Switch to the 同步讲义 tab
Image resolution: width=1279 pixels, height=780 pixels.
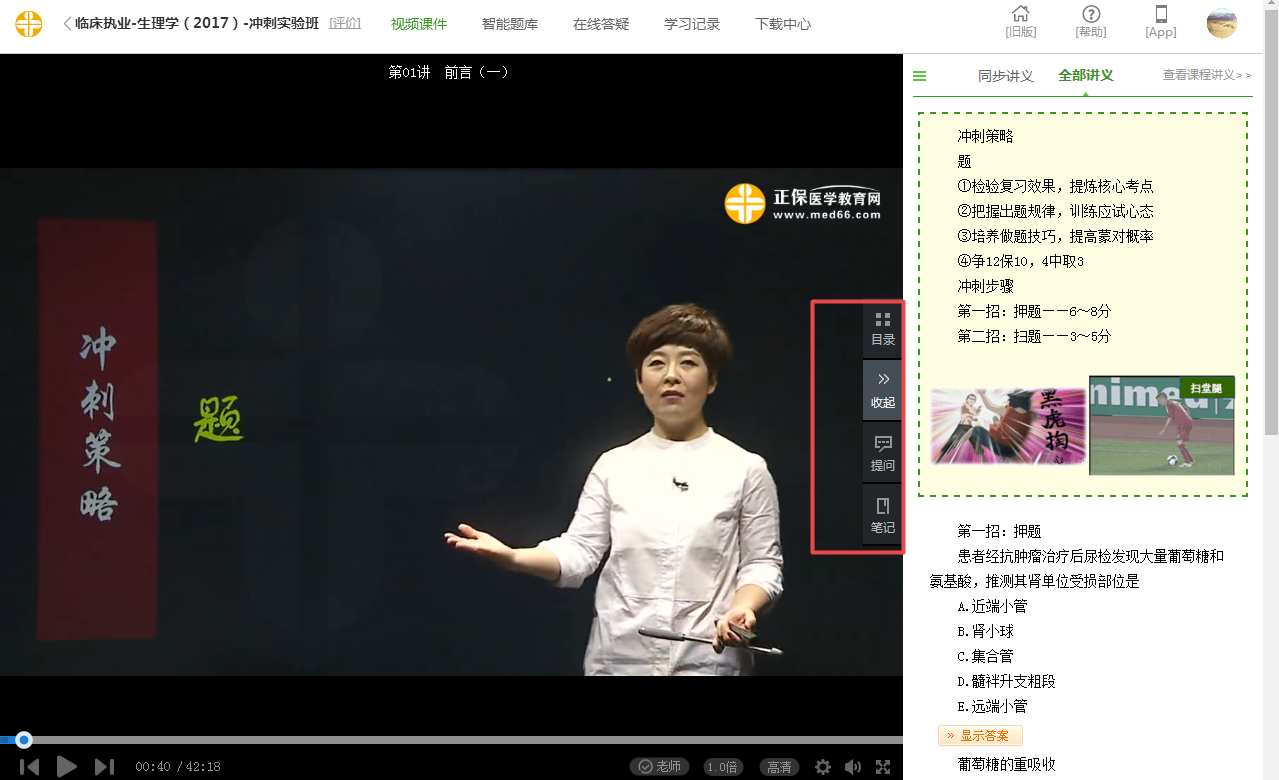[x=1005, y=76]
